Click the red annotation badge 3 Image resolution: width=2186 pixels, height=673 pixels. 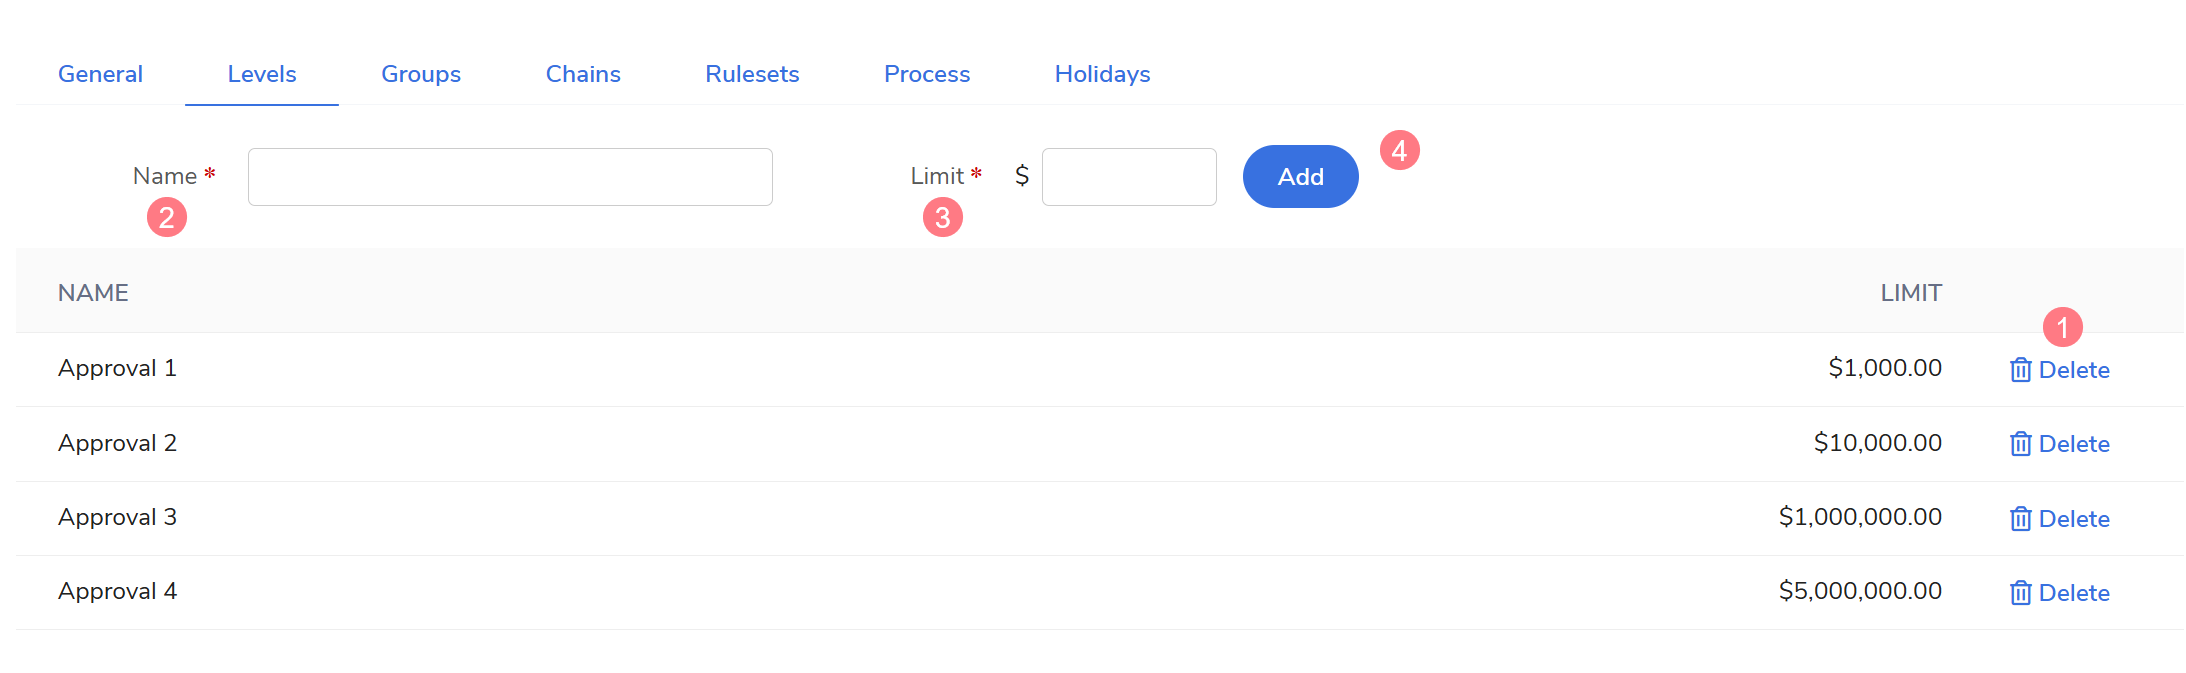pyautogui.click(x=942, y=217)
